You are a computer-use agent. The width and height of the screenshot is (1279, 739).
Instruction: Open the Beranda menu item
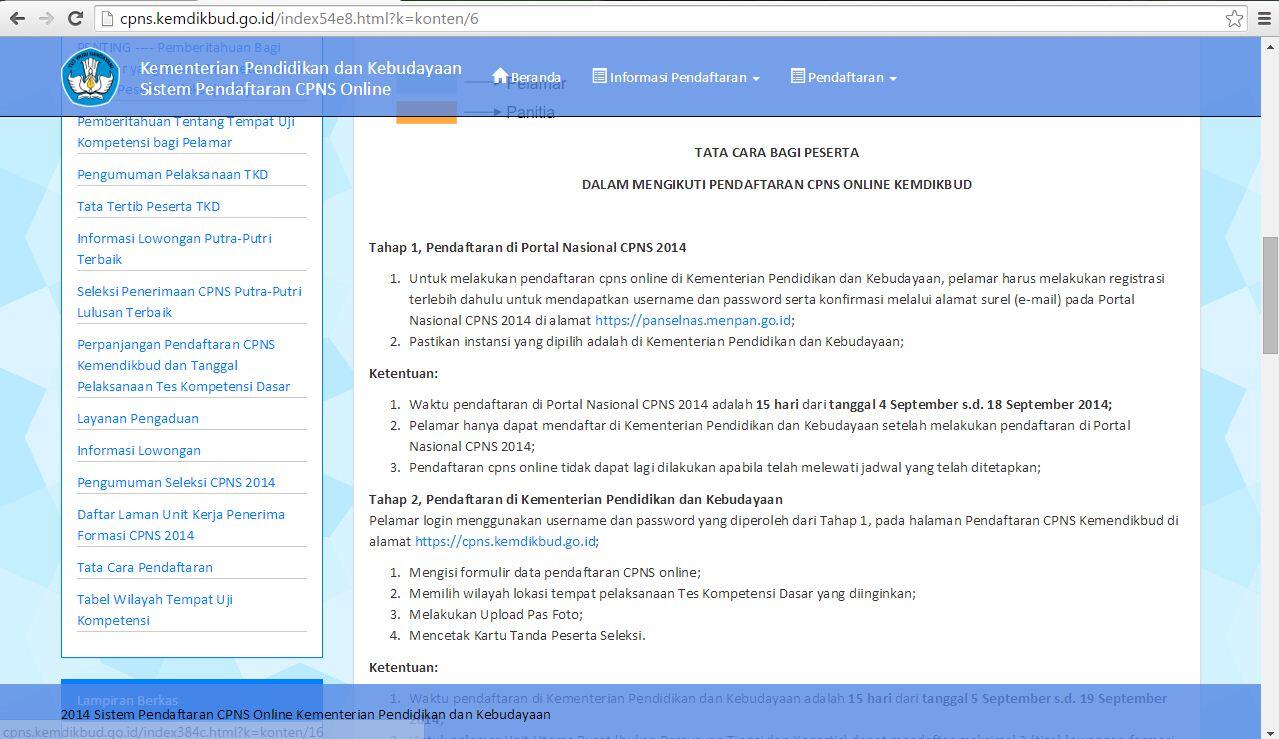526,77
